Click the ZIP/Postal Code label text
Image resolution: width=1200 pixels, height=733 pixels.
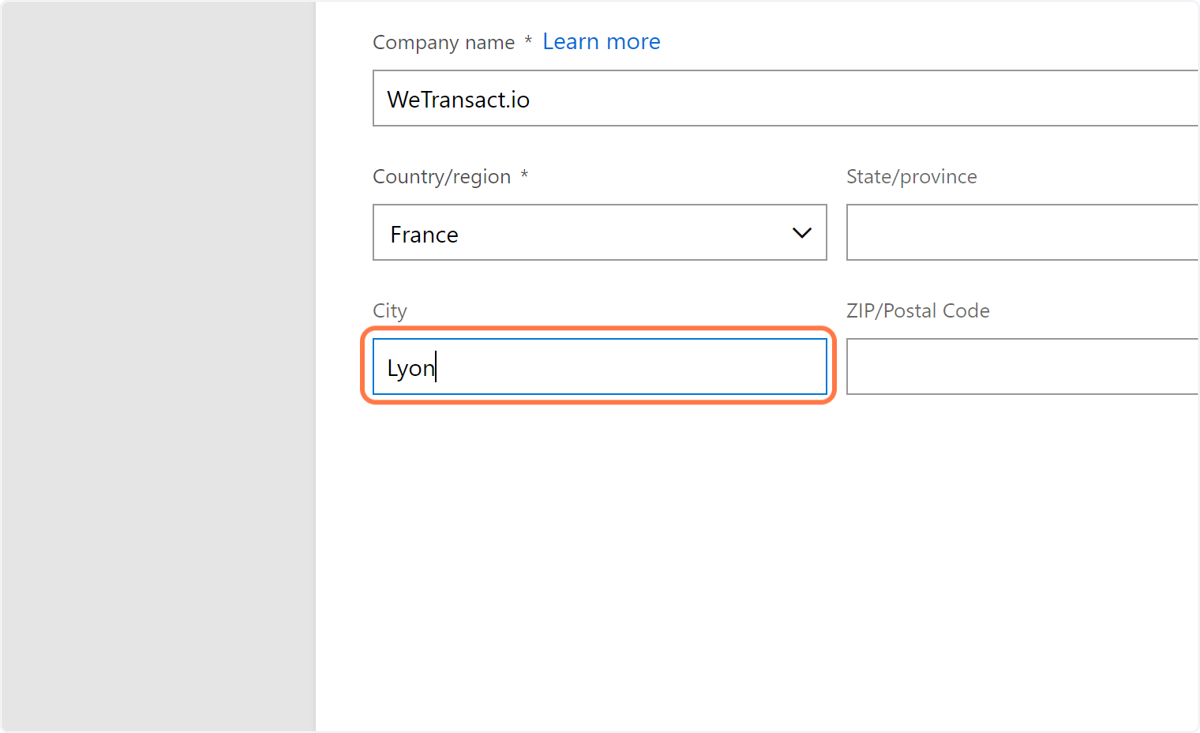(x=918, y=311)
